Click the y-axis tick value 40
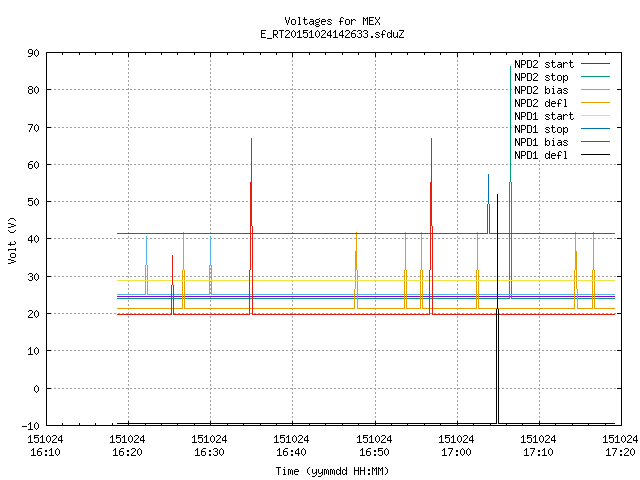This screenshot has width=640, height=480. [34, 239]
